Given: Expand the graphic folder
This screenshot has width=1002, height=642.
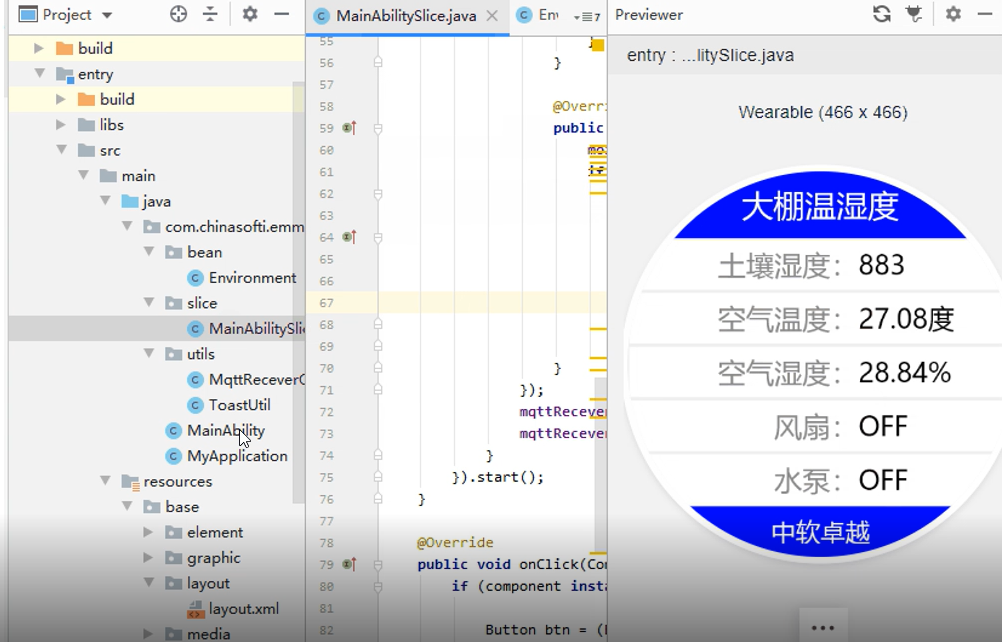Looking at the screenshot, I should 148,558.
